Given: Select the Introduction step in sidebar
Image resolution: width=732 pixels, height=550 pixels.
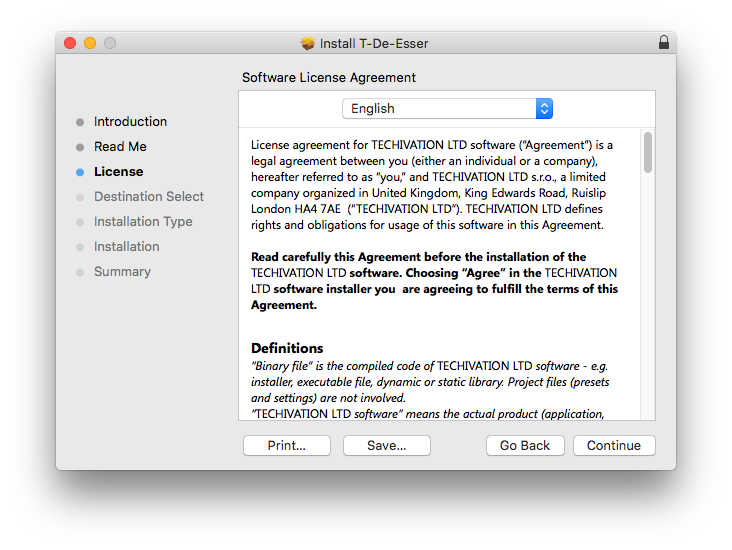Looking at the screenshot, I should [x=130, y=121].
